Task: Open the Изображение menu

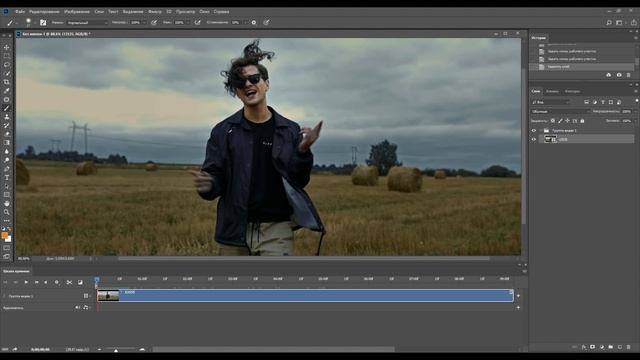Action: 77,11
